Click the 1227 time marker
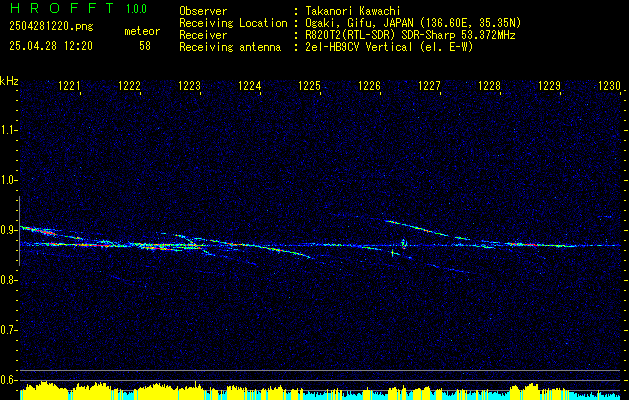The height and width of the screenshot is (400, 629). [x=430, y=86]
